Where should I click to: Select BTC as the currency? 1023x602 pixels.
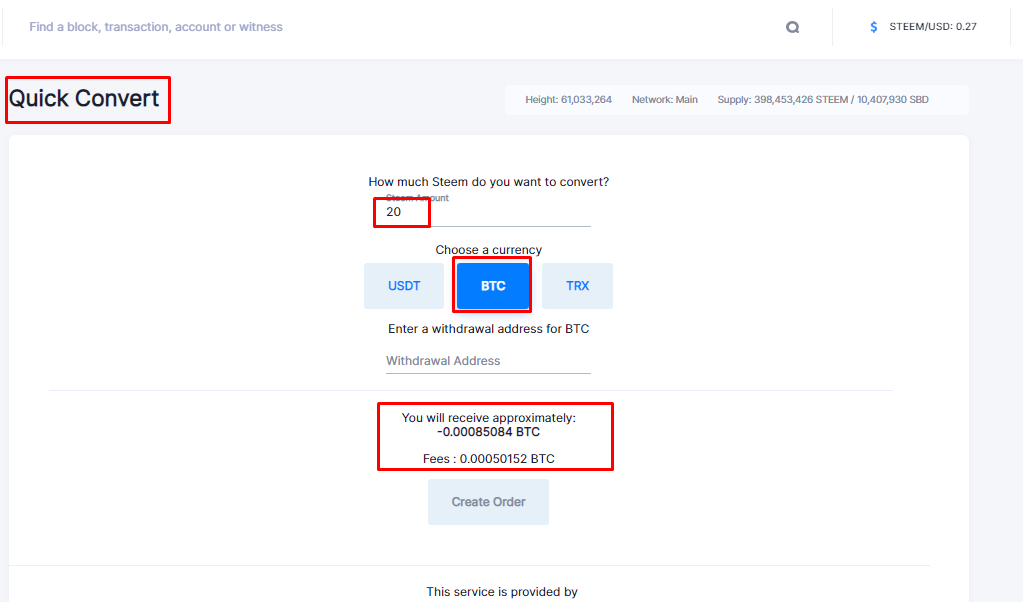click(493, 286)
